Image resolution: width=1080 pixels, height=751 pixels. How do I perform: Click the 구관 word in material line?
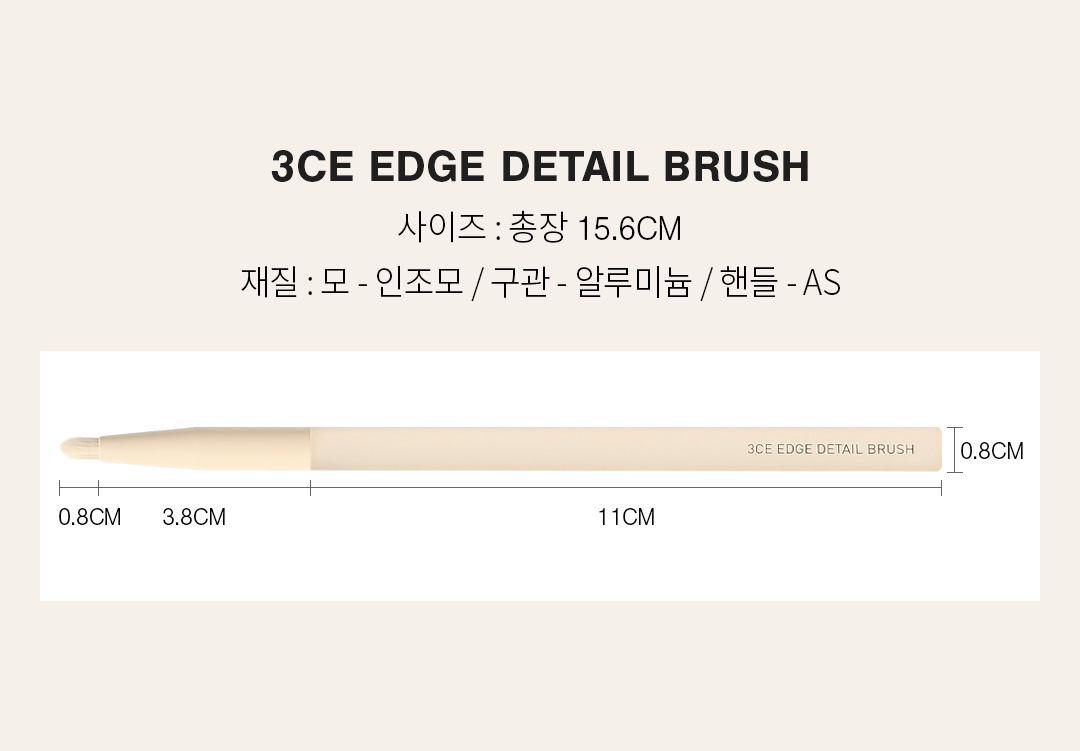519,283
